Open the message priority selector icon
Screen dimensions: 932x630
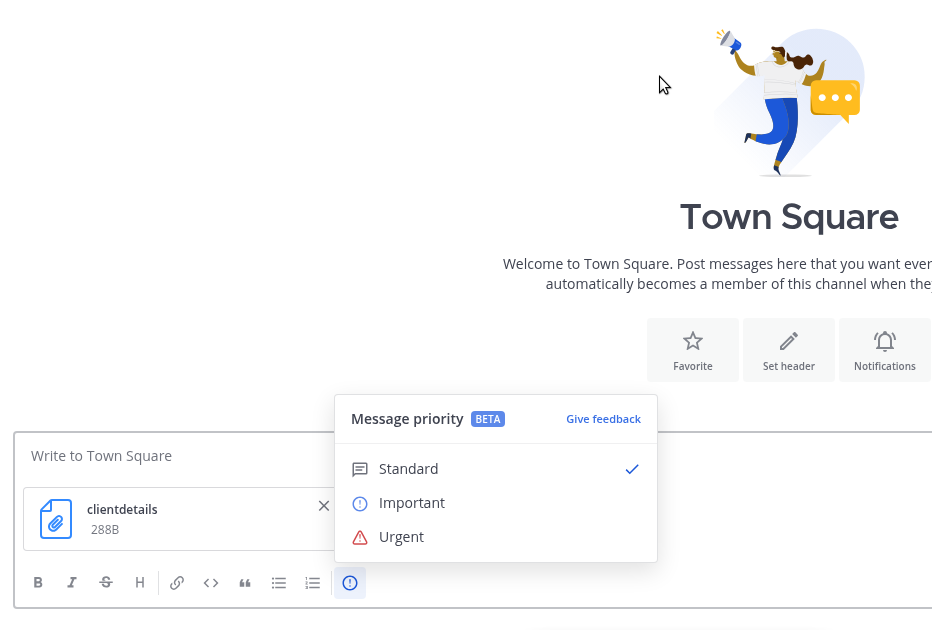349,582
